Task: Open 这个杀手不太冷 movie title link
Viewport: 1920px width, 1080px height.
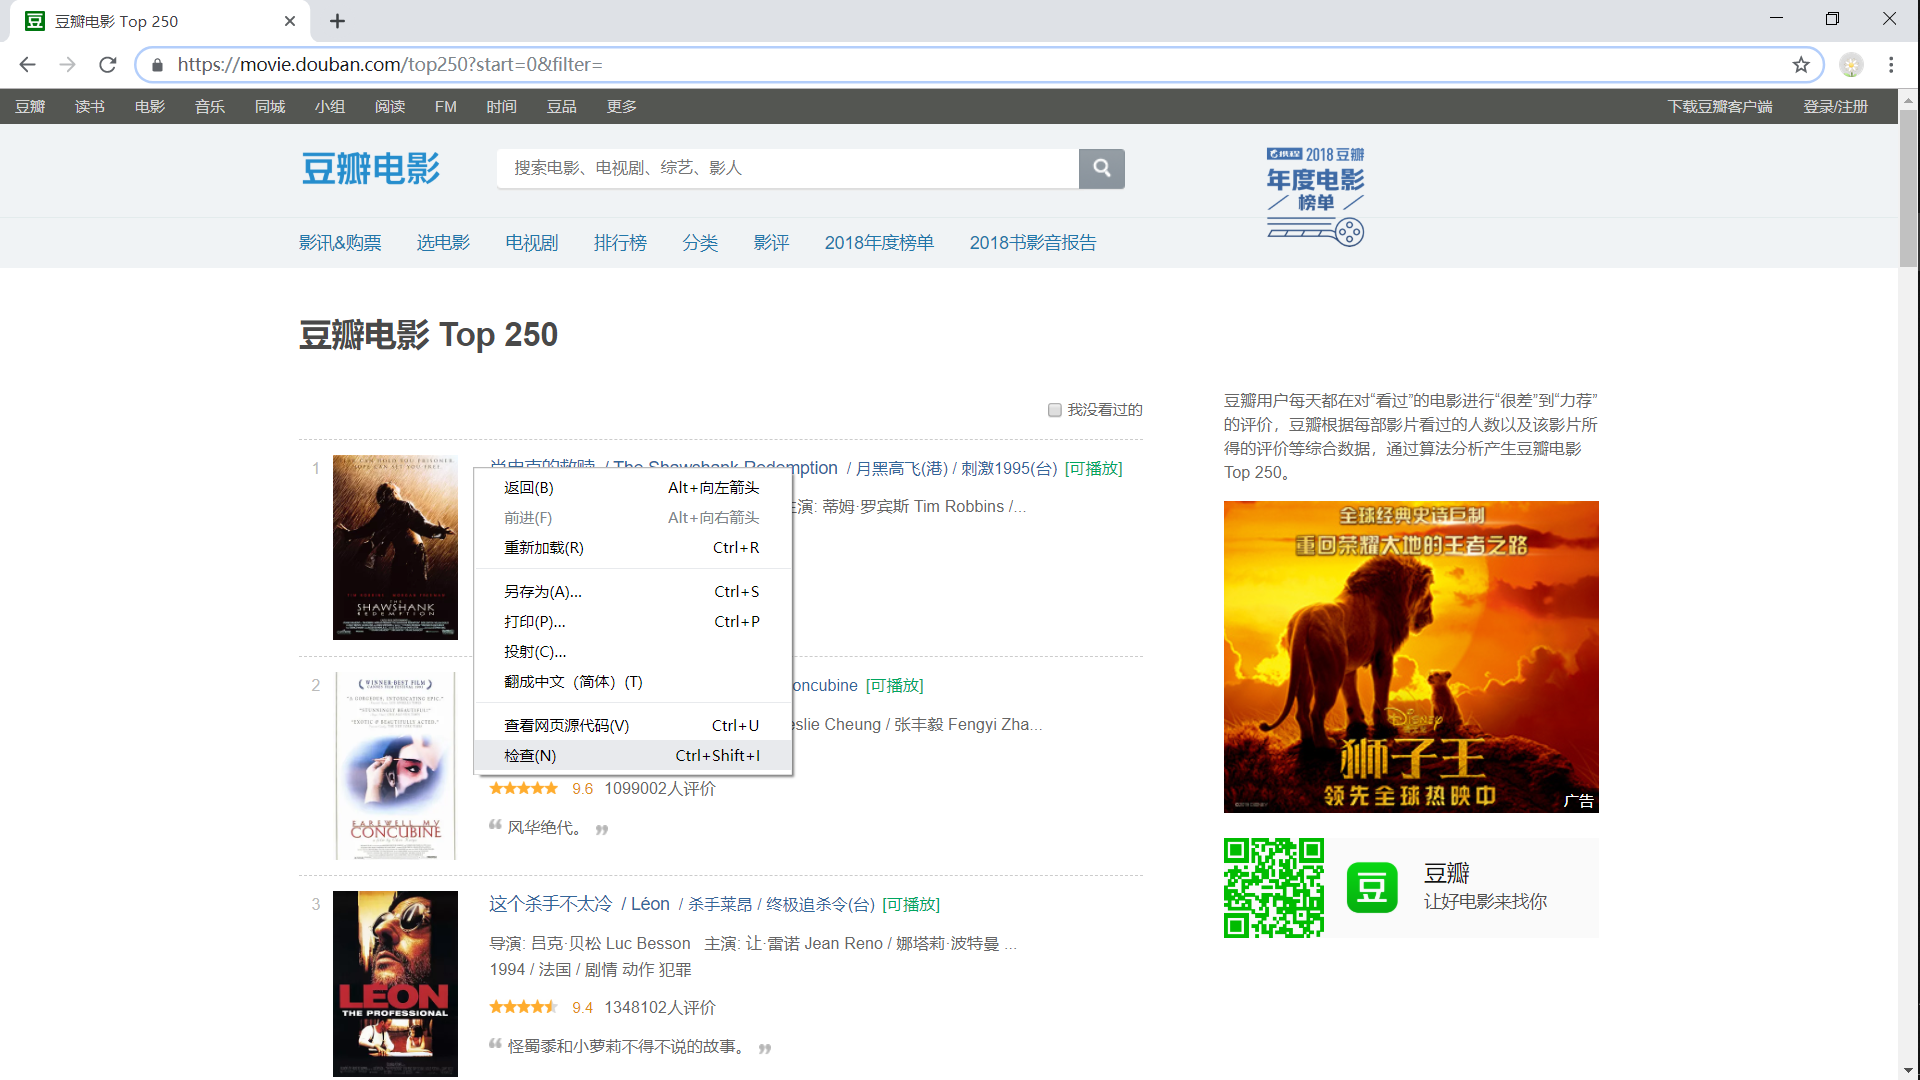Action: coord(550,904)
